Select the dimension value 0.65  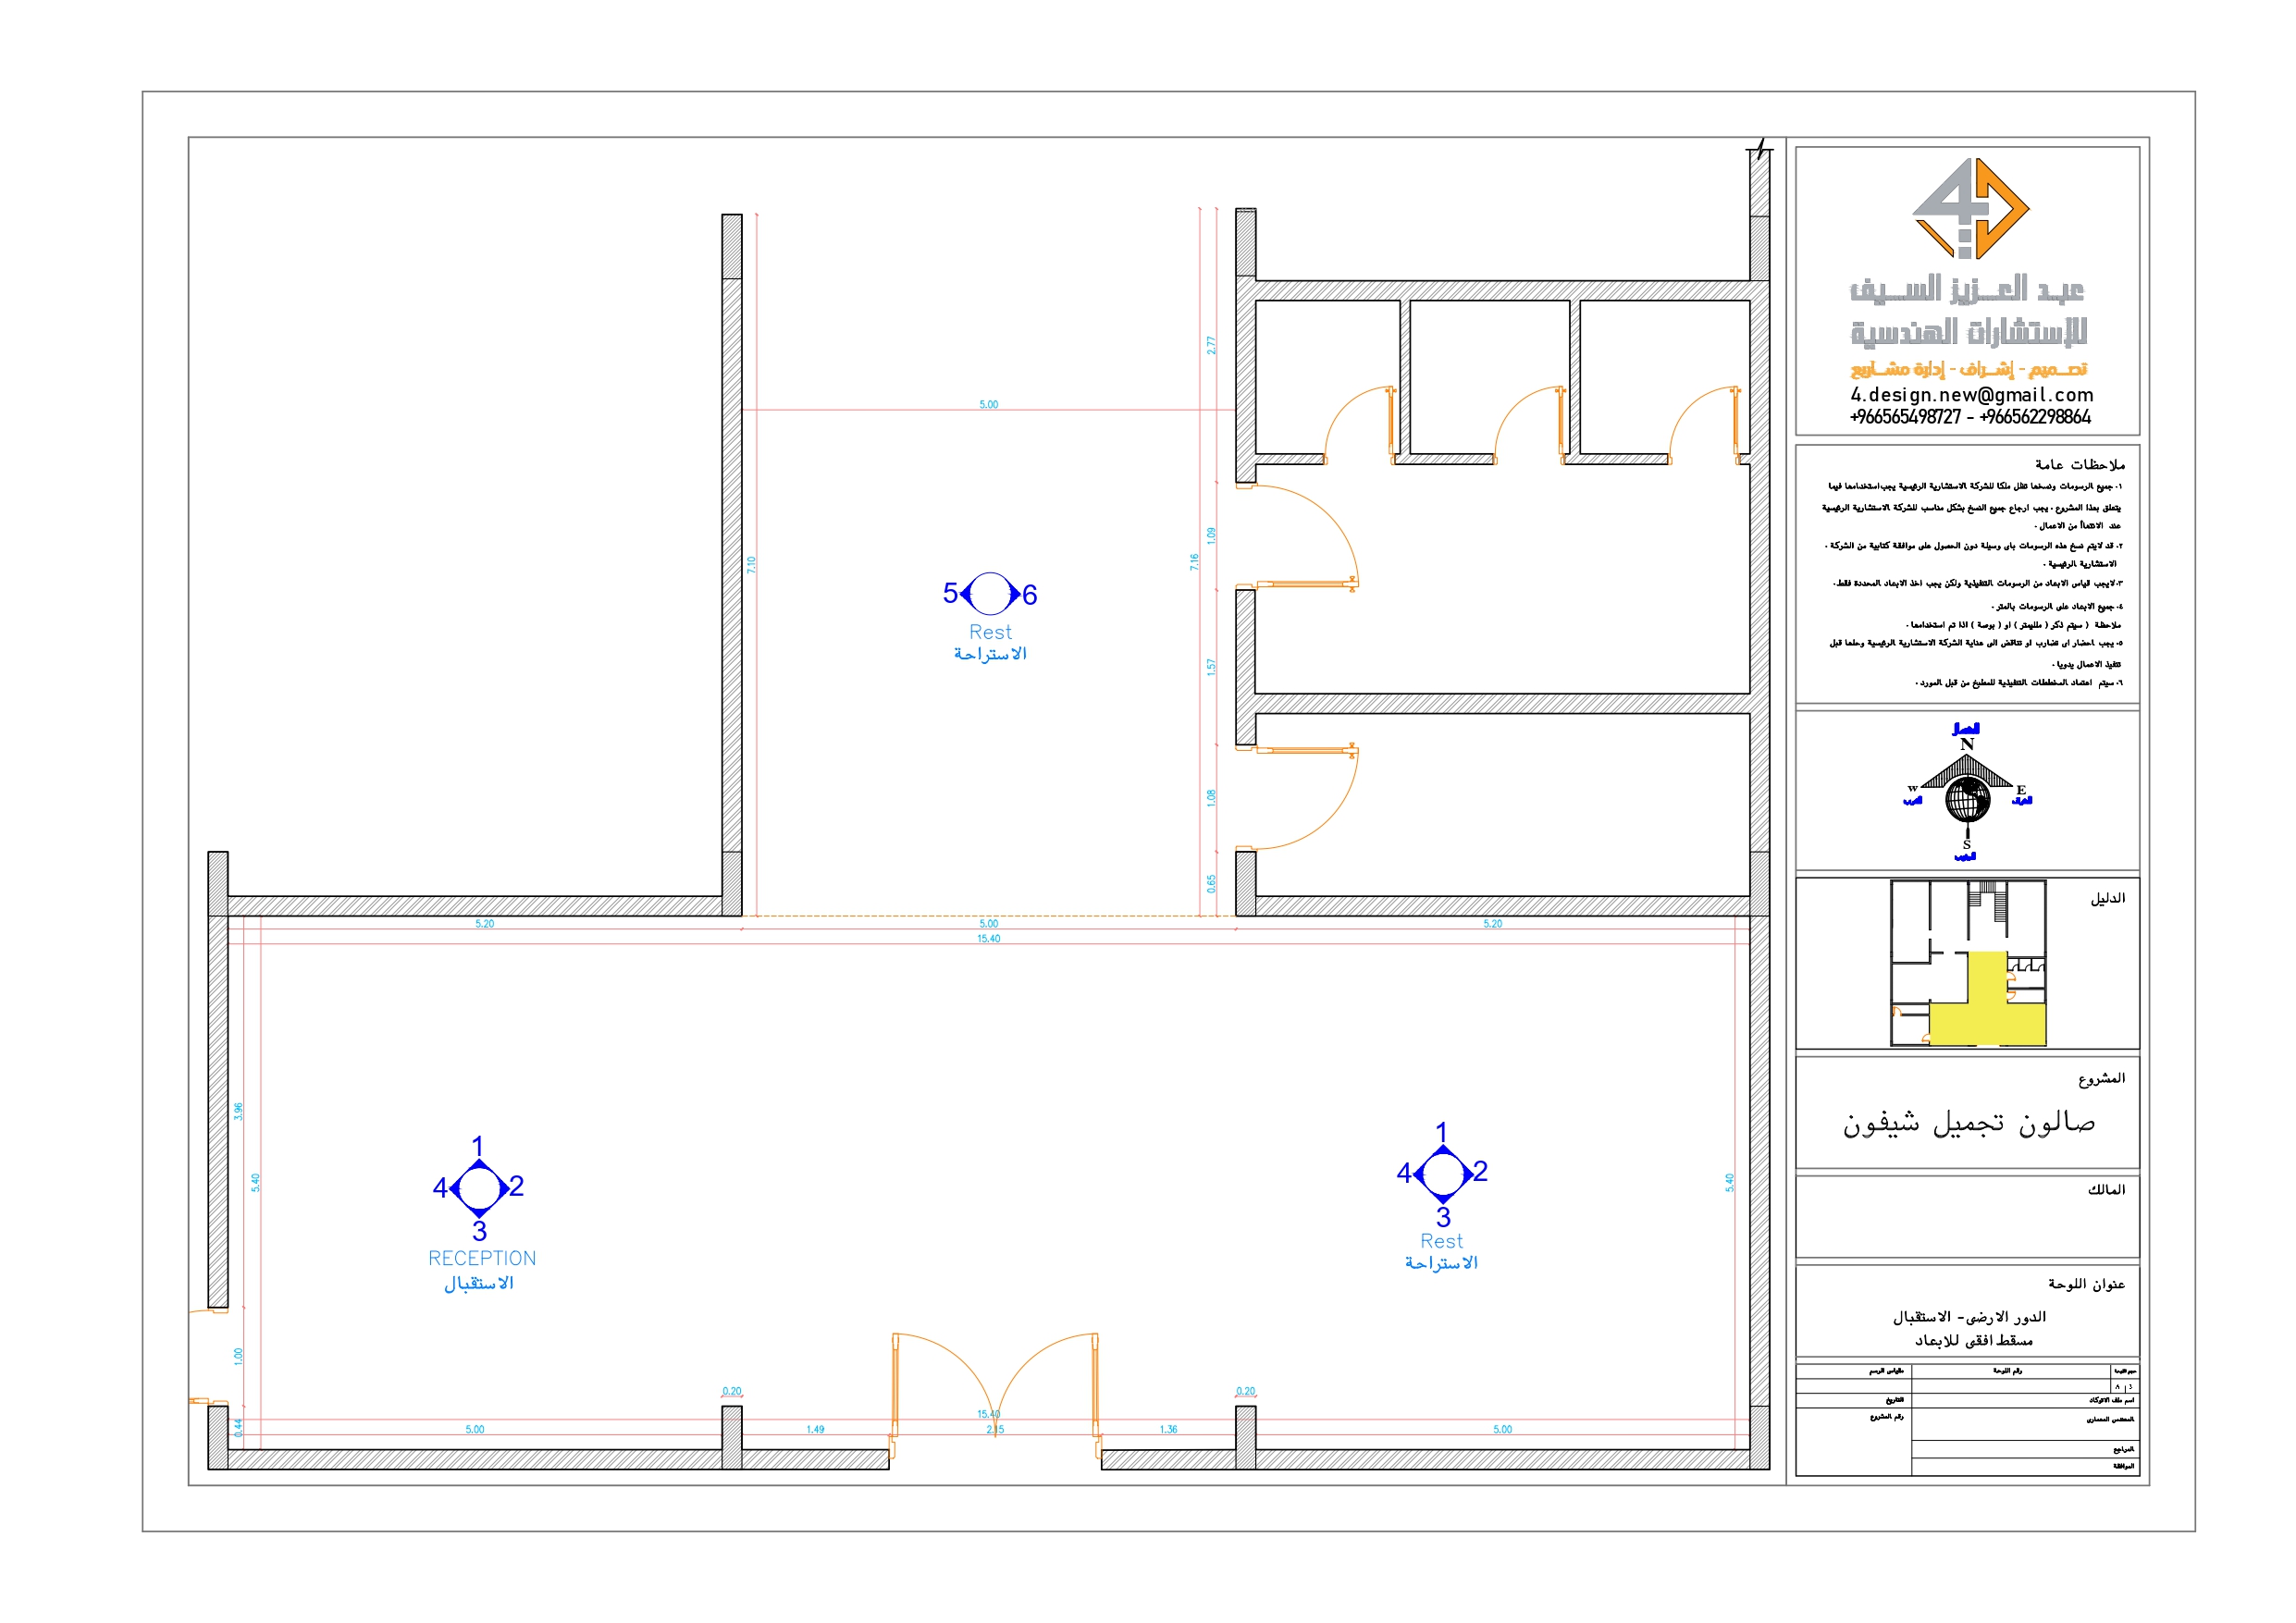click(x=1211, y=884)
